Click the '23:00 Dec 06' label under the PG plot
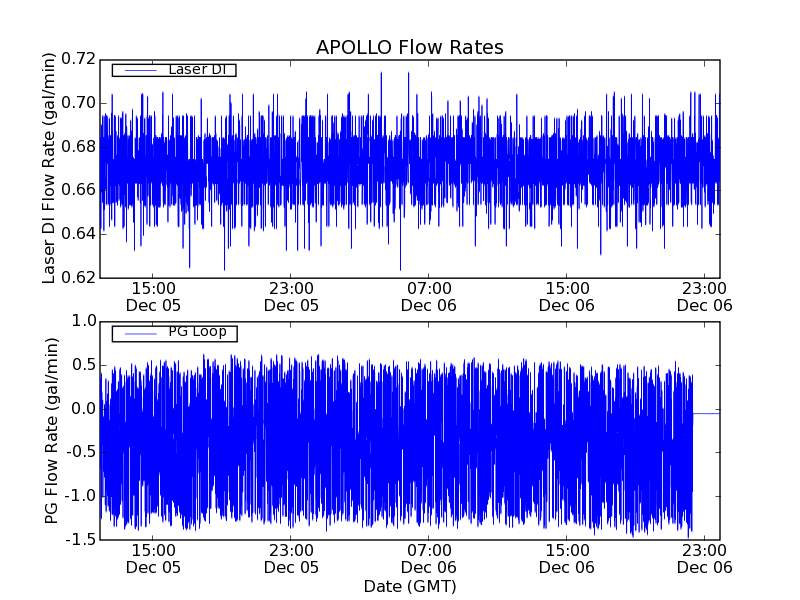Screen dimensions: 800x600 [705, 559]
